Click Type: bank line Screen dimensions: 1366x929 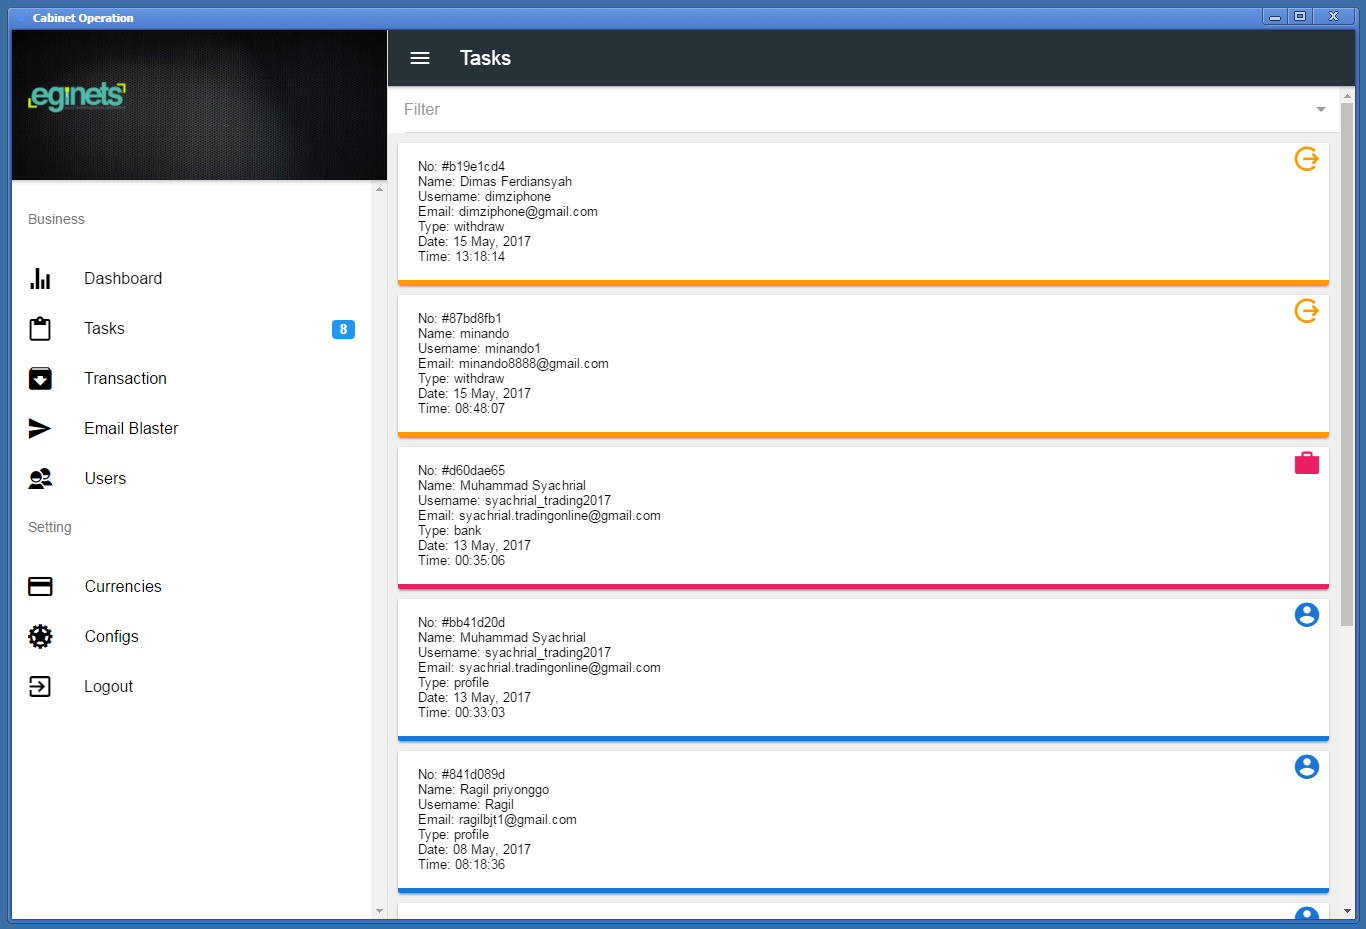click(450, 531)
